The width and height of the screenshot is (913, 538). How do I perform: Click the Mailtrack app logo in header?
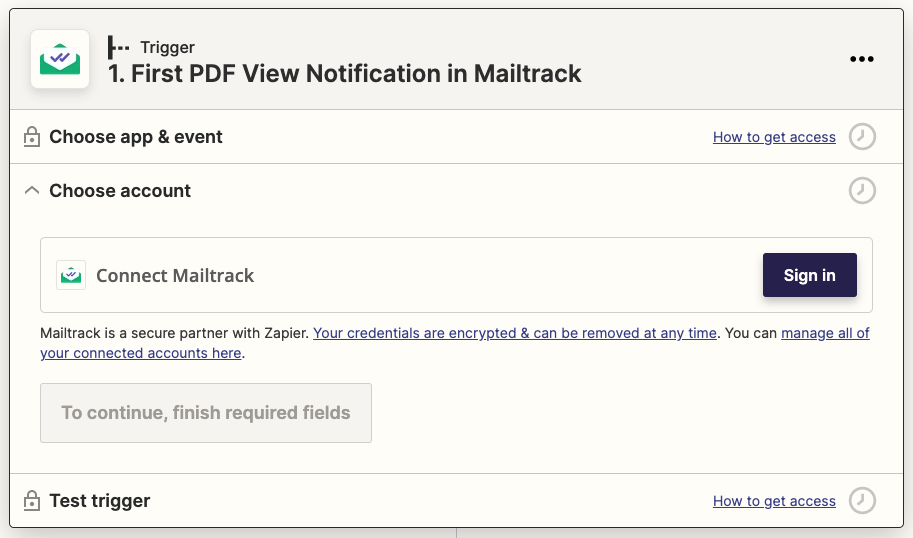60,59
